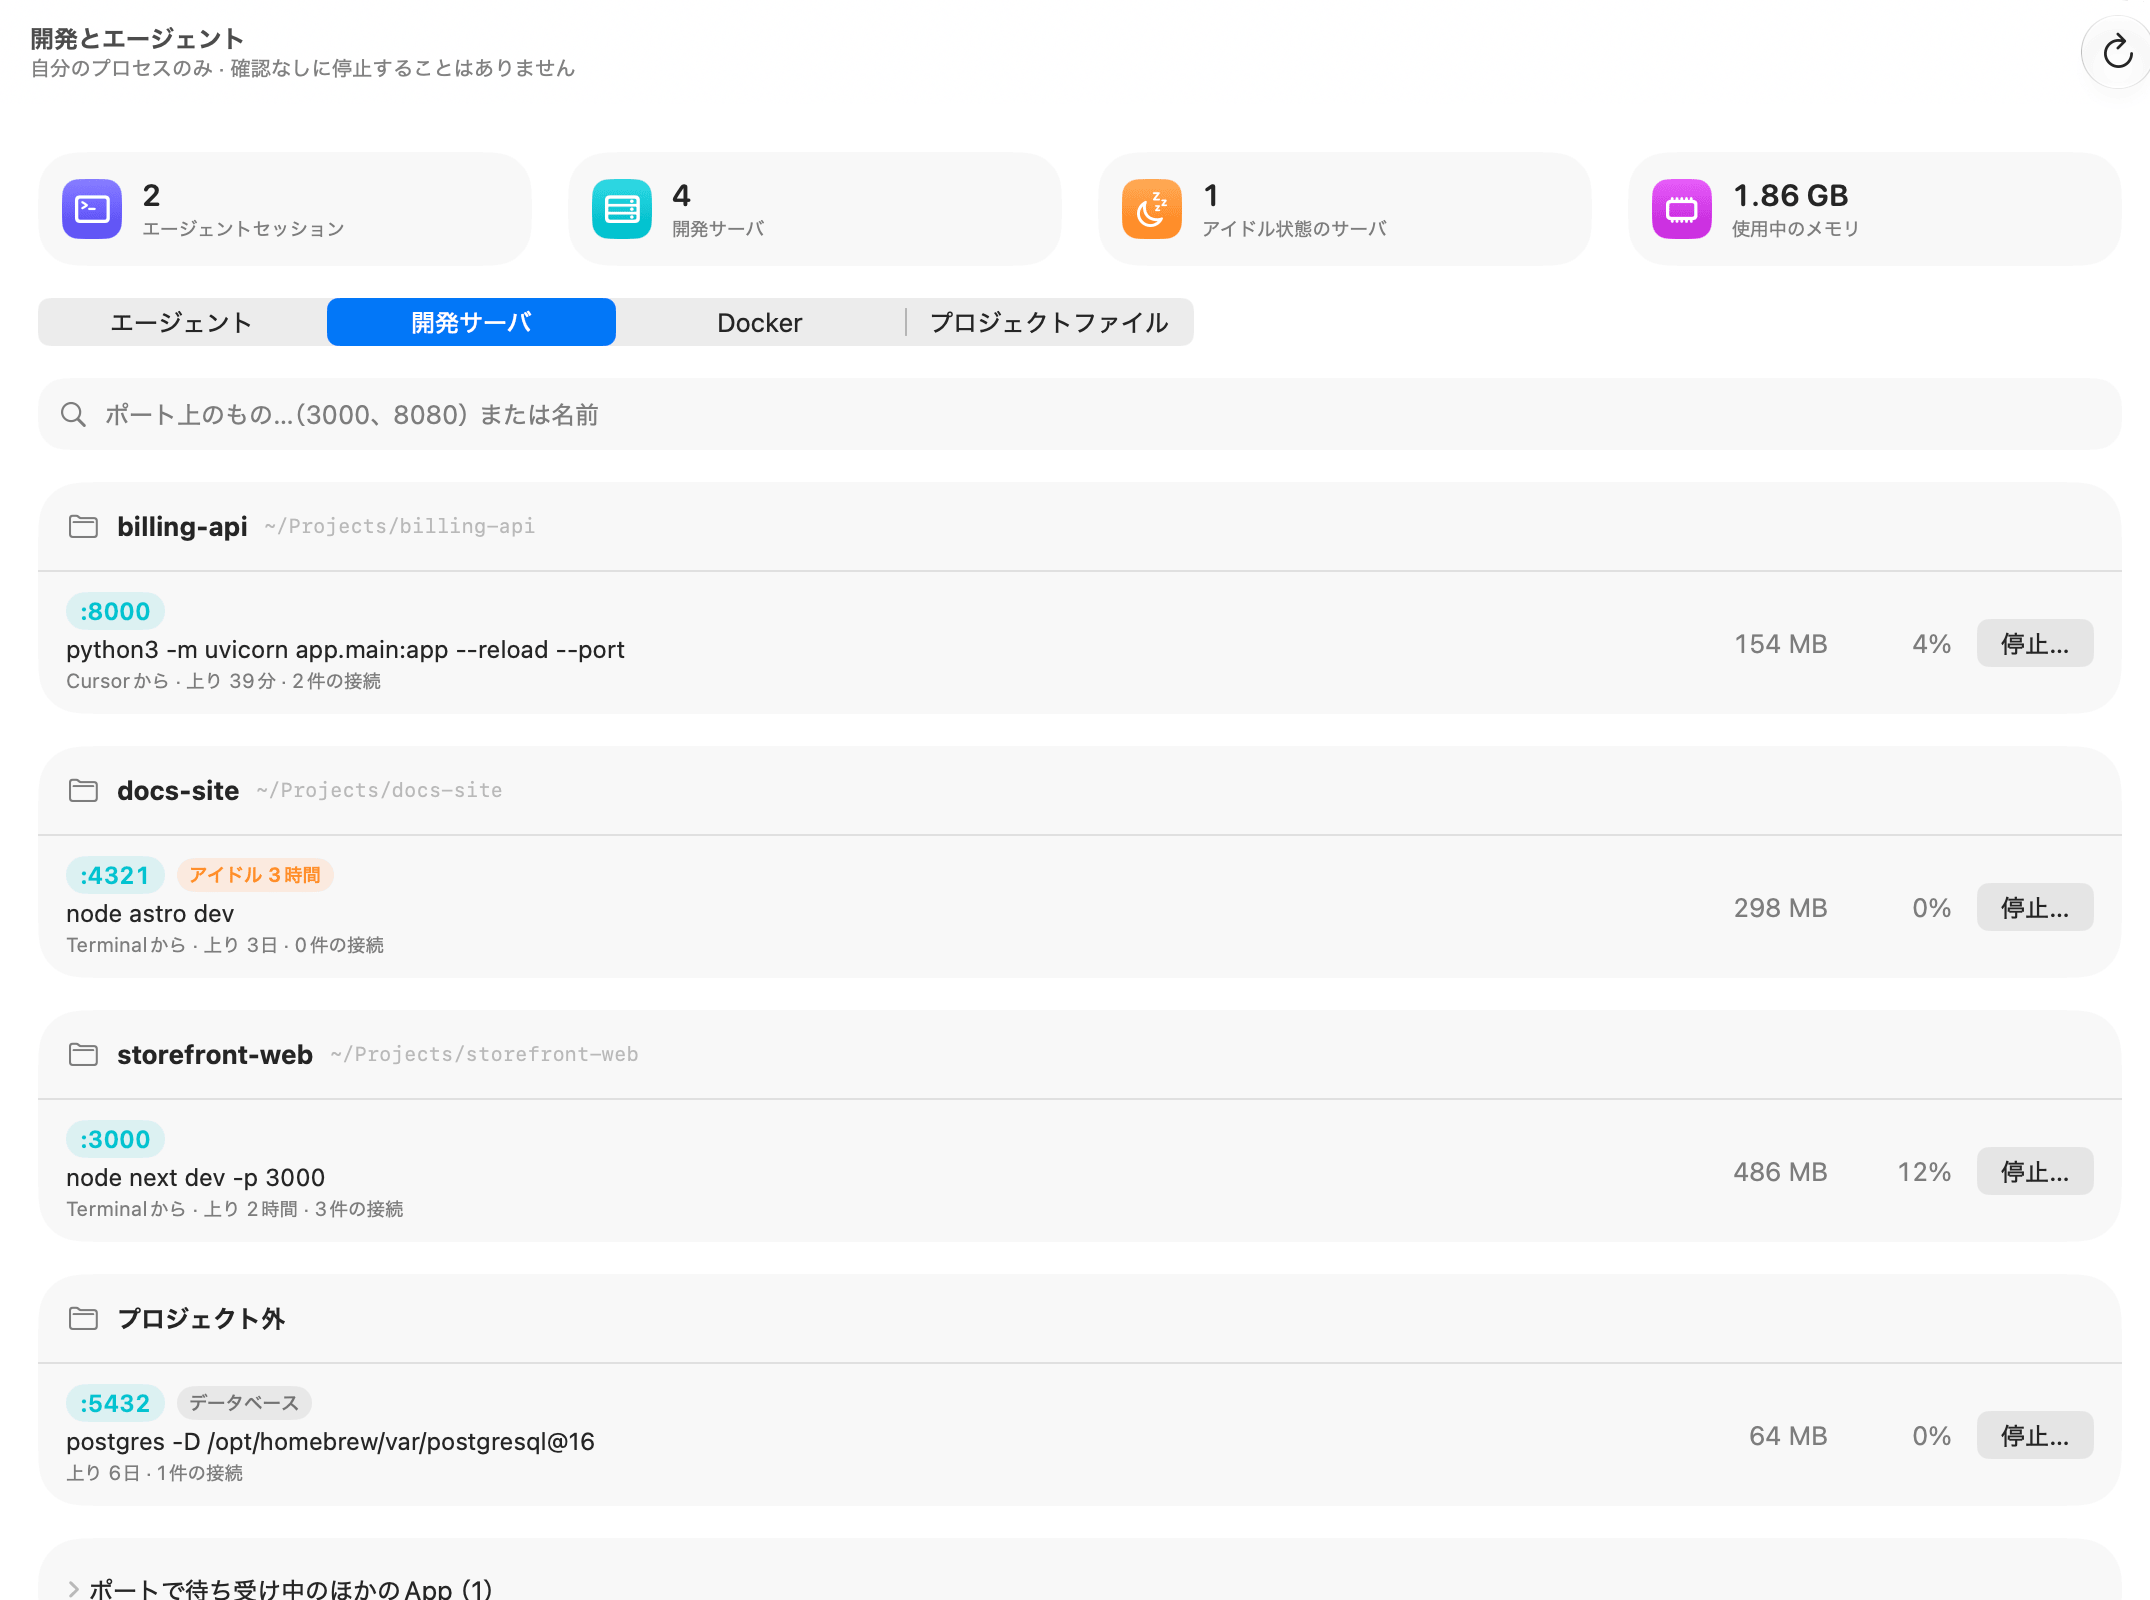Switch to the エージェント tab

[182, 322]
